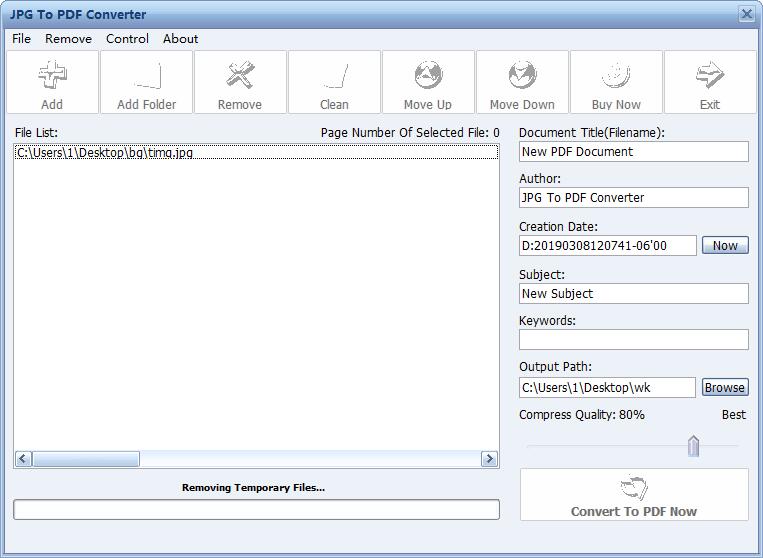Click the Now button for creation date
763x558 pixels.
[x=725, y=245]
